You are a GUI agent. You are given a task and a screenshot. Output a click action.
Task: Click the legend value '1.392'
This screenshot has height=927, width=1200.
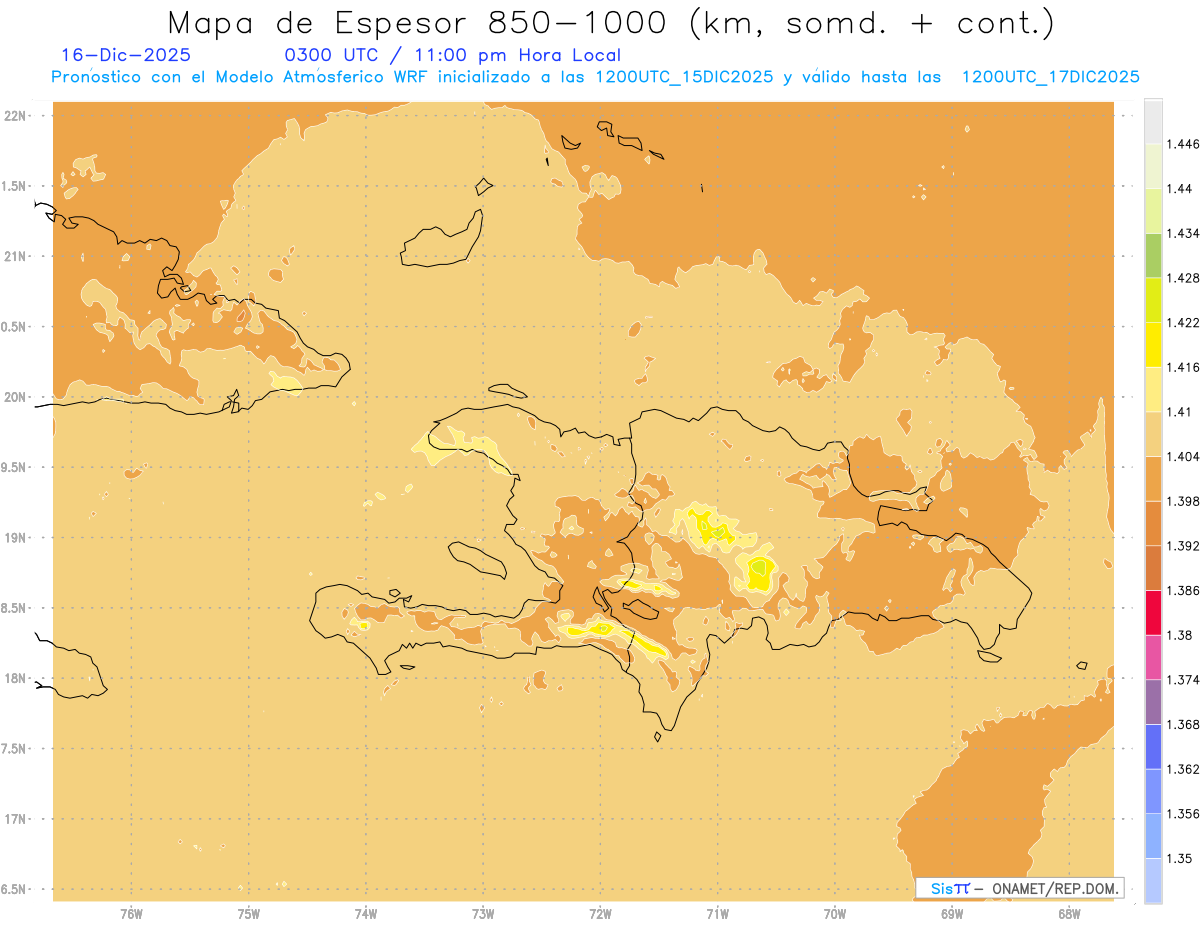coord(1183,546)
